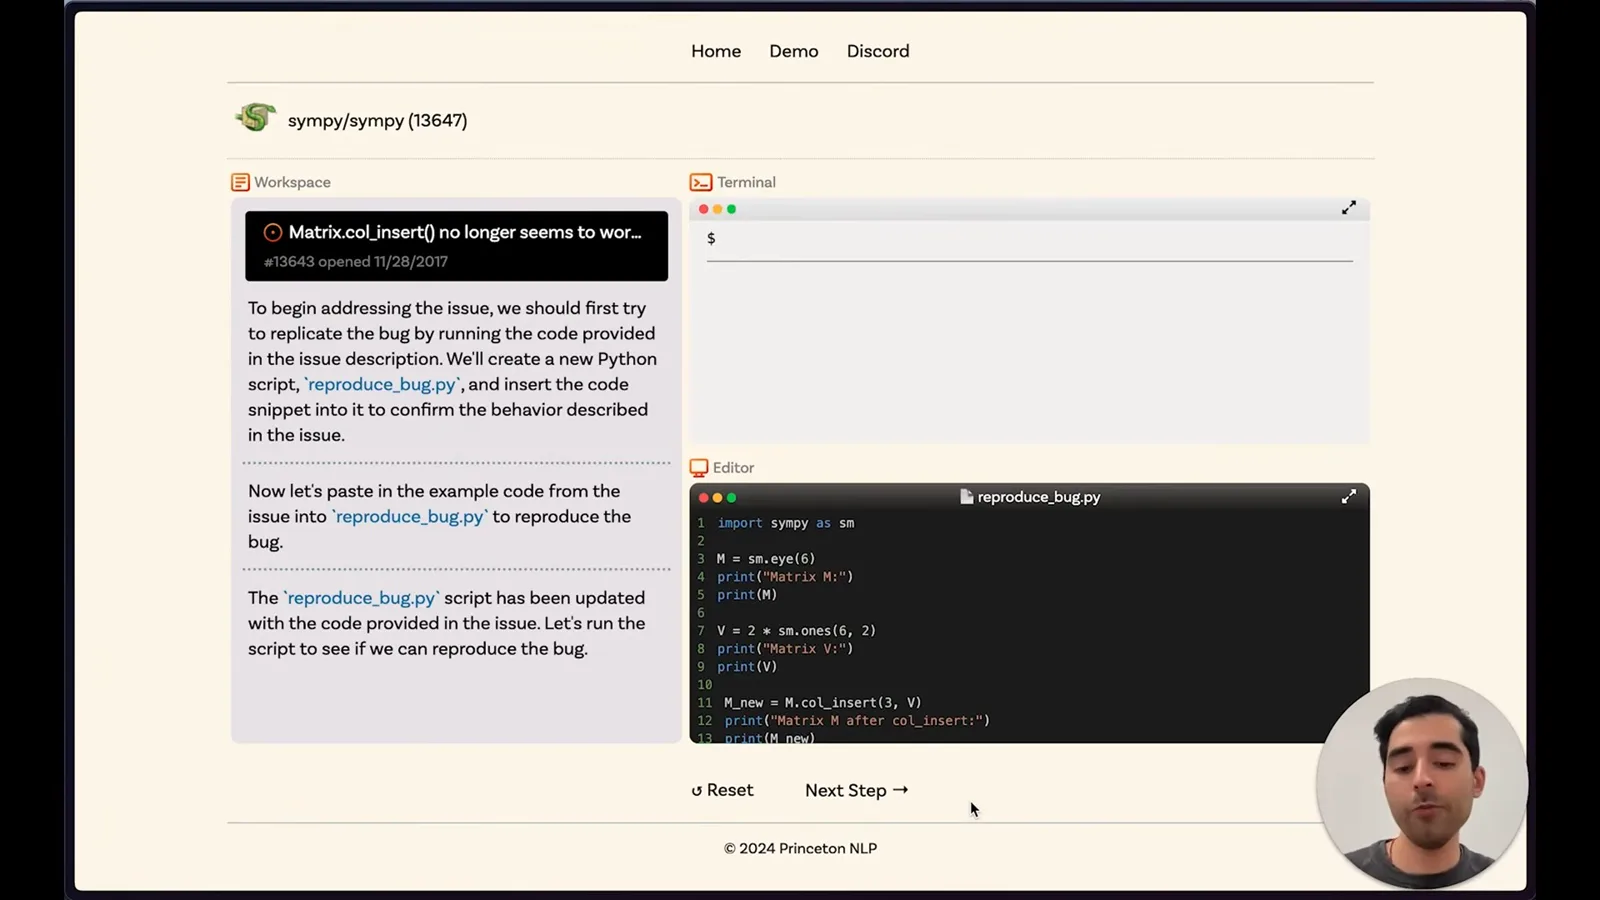Click code line 'M_new = M.col_insert(3, V)'
1600x900 pixels.
tap(823, 703)
